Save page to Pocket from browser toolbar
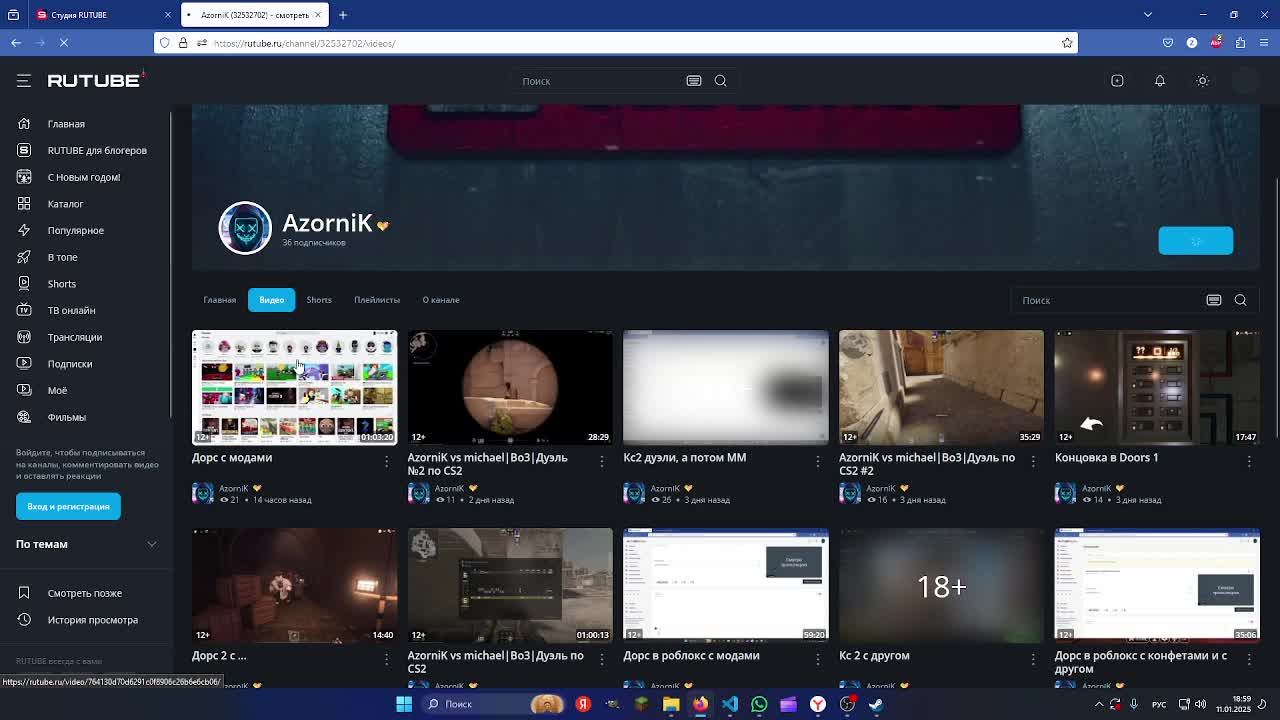Screen dimensions: 1280x720 click(1168, 43)
